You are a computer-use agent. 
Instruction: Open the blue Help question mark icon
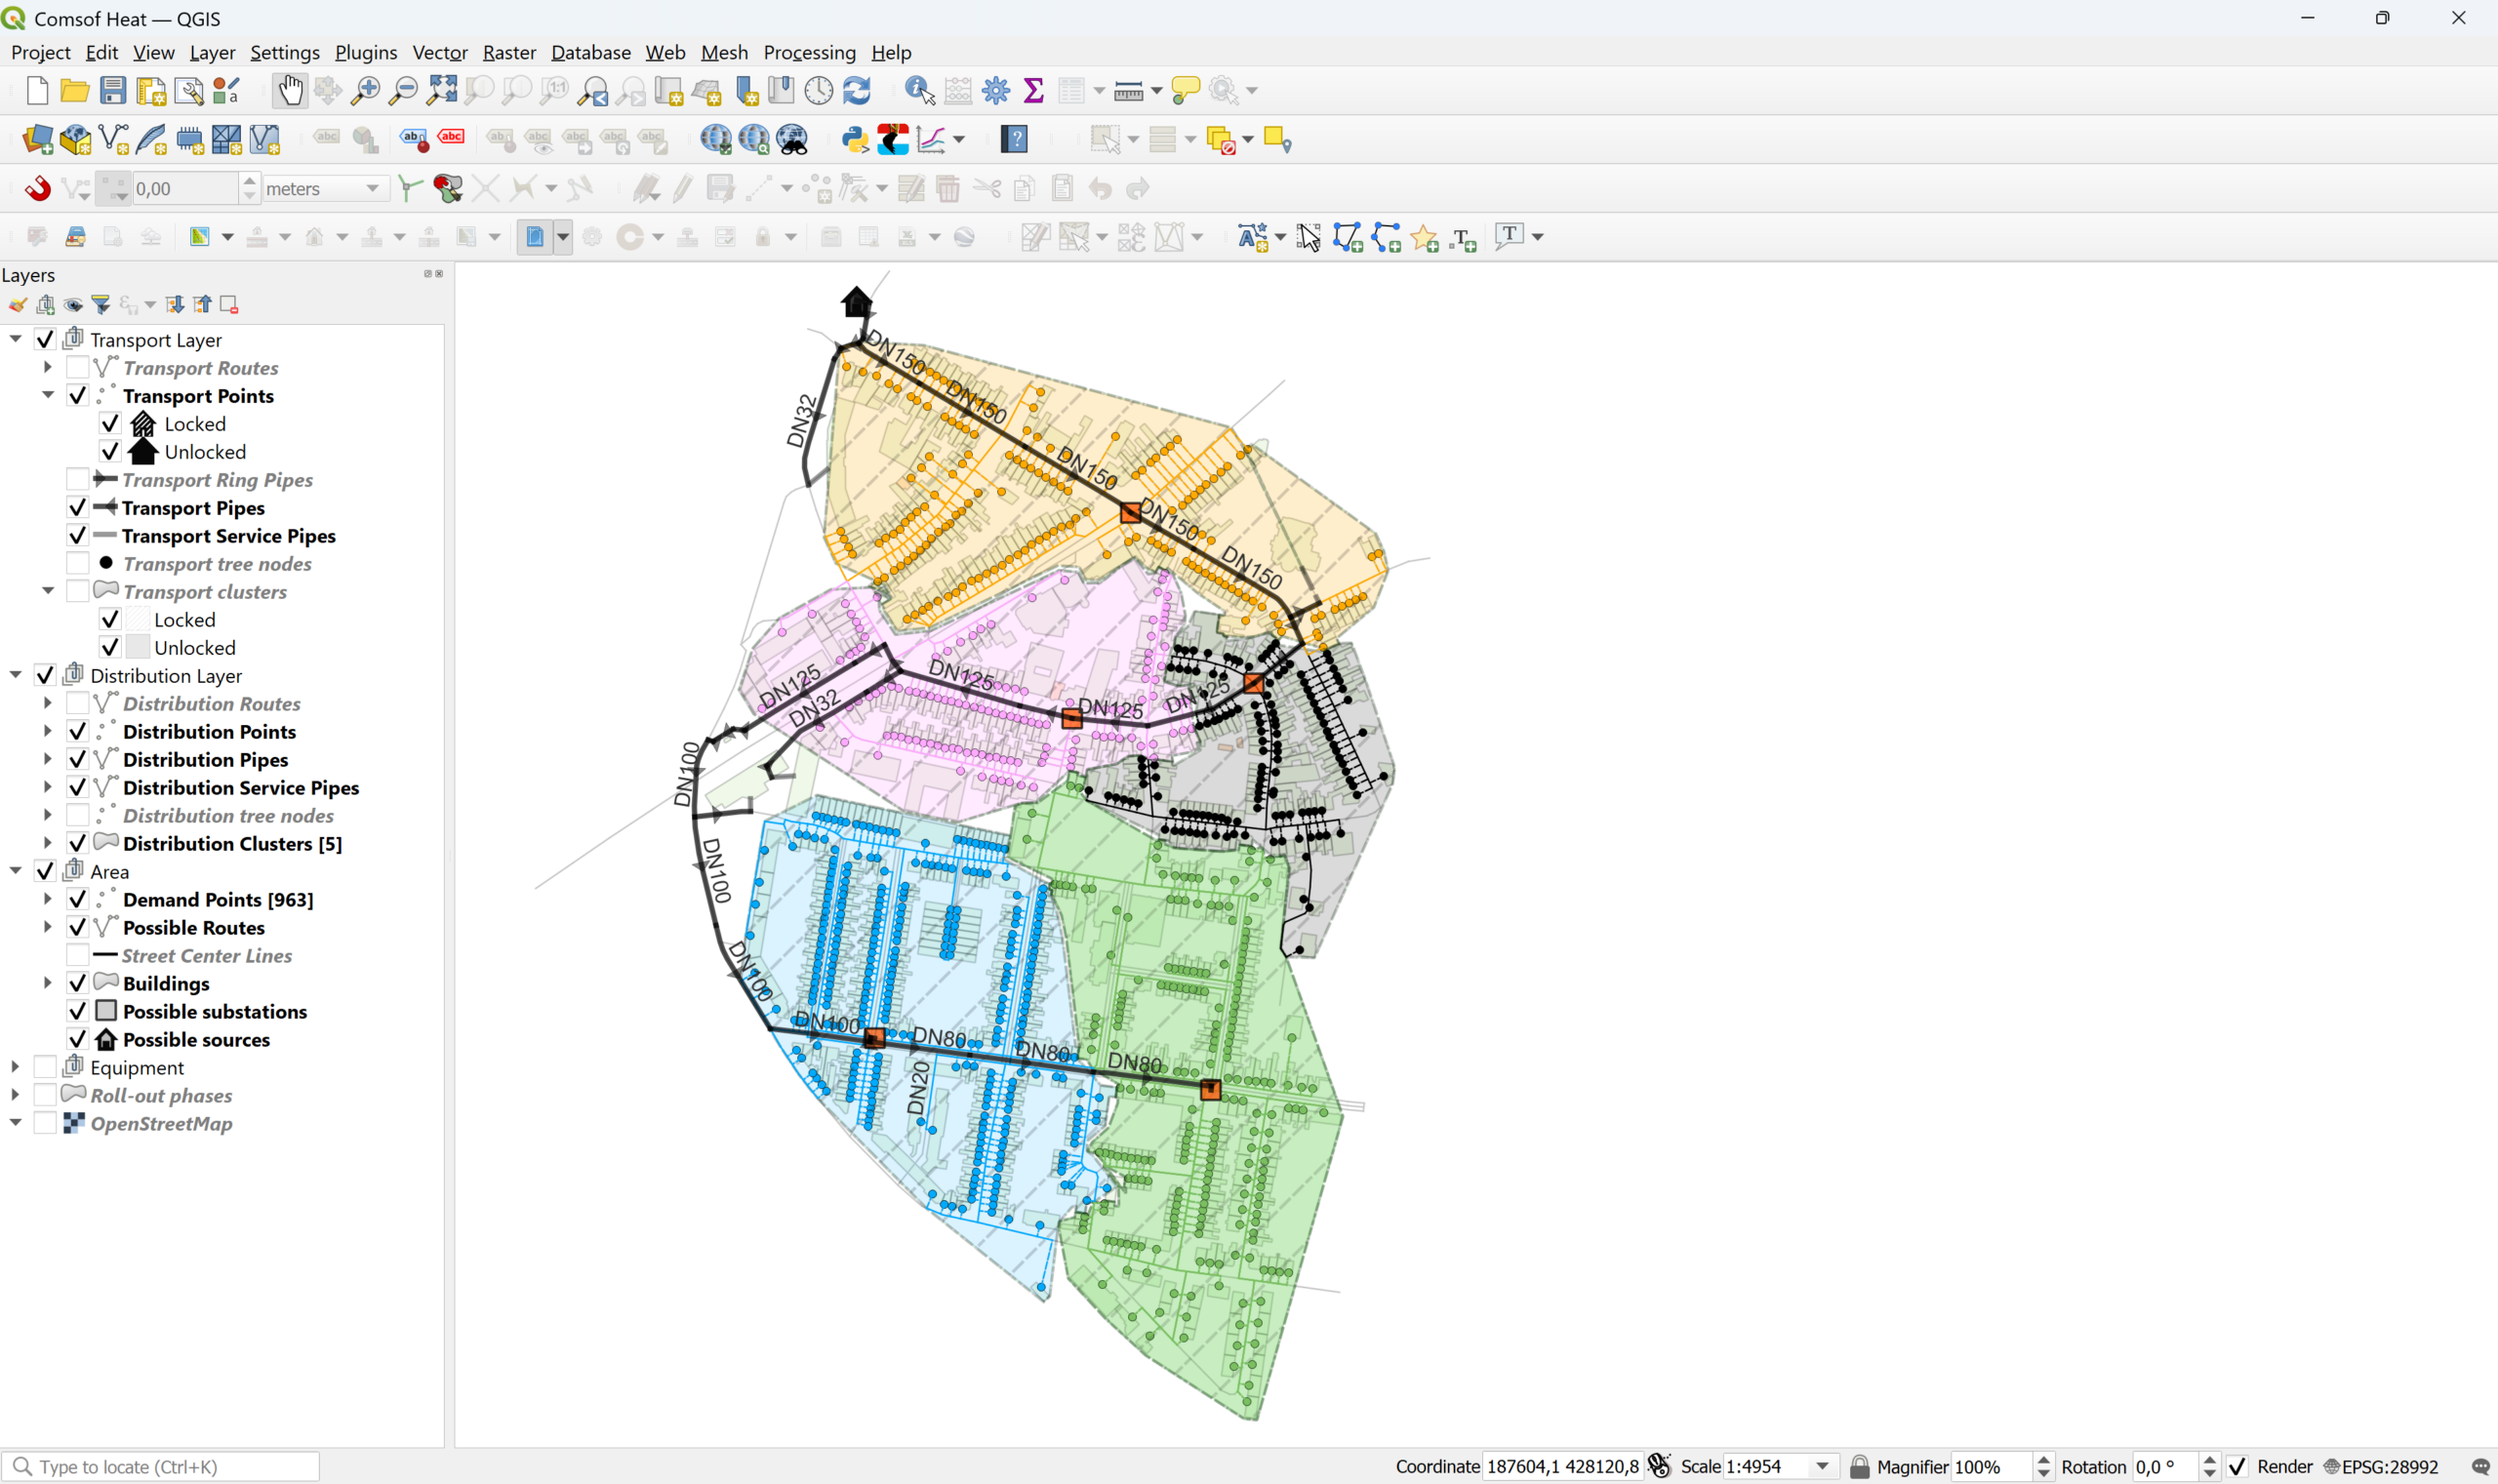[1014, 139]
